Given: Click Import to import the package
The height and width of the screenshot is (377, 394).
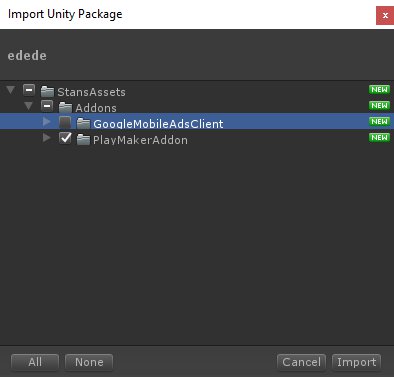Looking at the screenshot, I should [x=356, y=362].
